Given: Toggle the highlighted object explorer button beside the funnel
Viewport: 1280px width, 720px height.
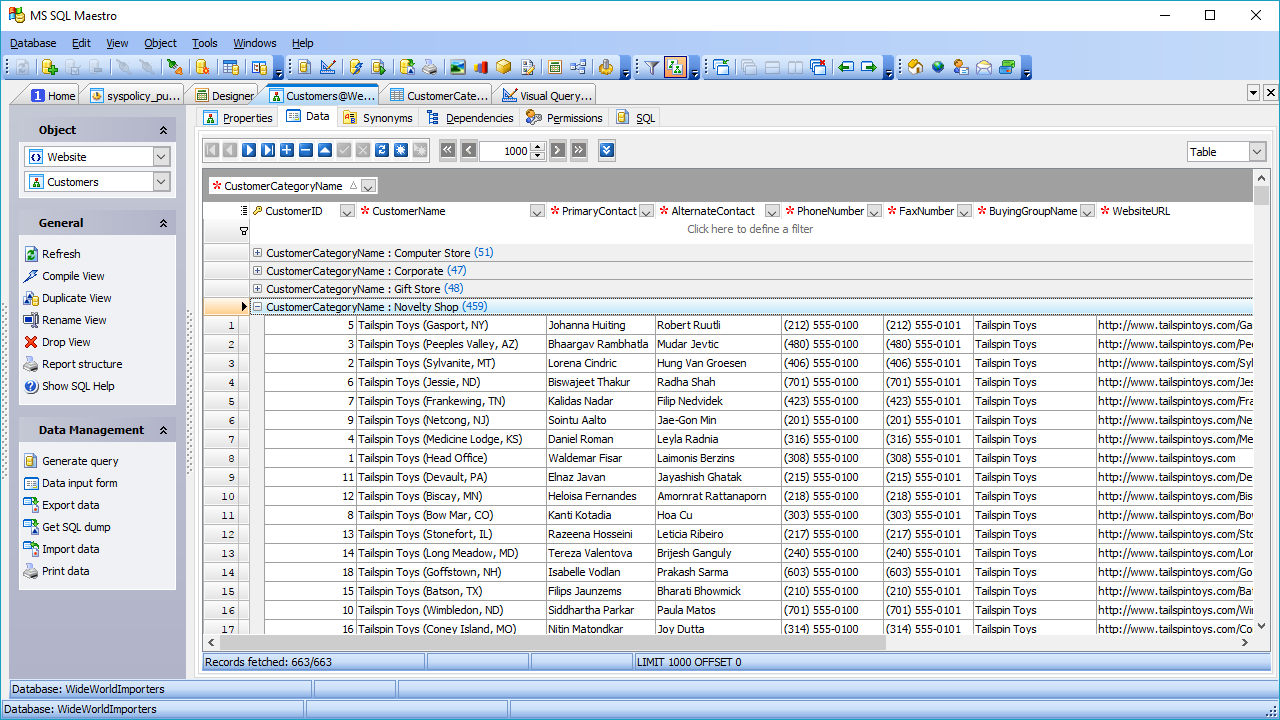Looking at the screenshot, I should coord(676,67).
